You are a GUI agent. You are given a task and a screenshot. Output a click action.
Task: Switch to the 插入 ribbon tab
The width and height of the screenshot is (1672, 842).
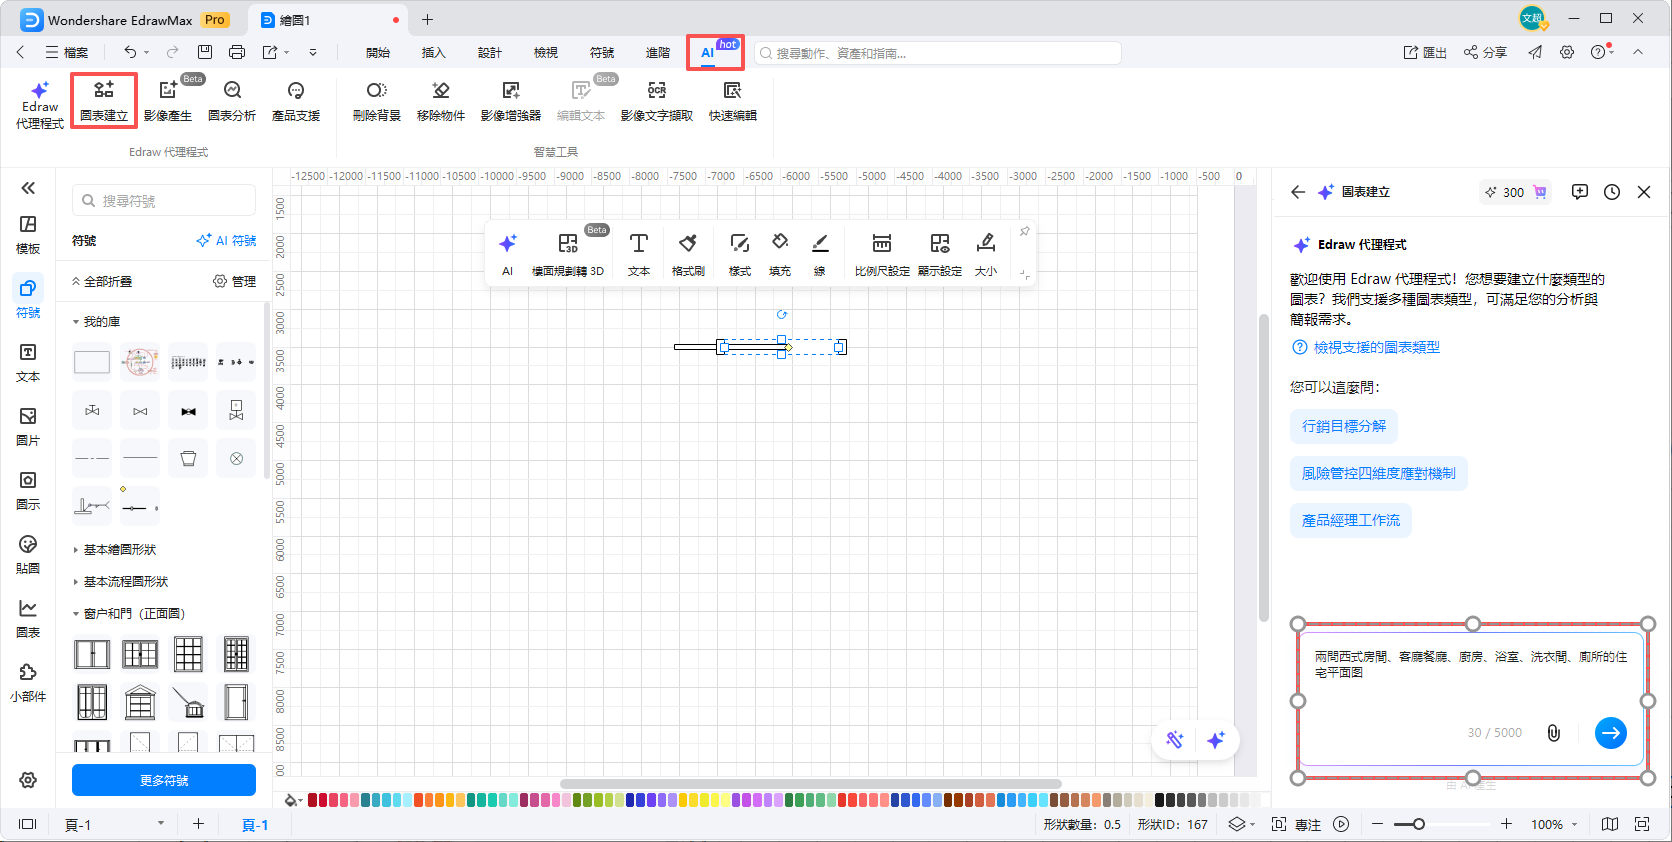(433, 53)
